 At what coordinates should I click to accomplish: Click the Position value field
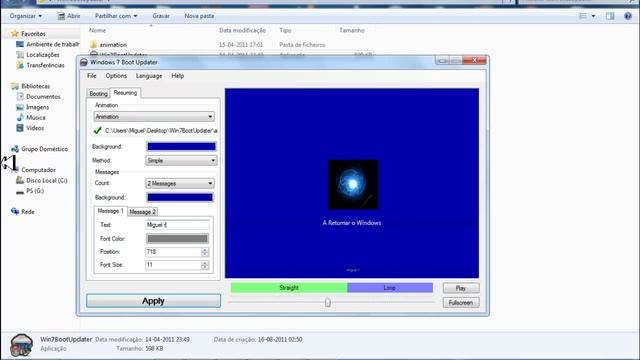173,252
